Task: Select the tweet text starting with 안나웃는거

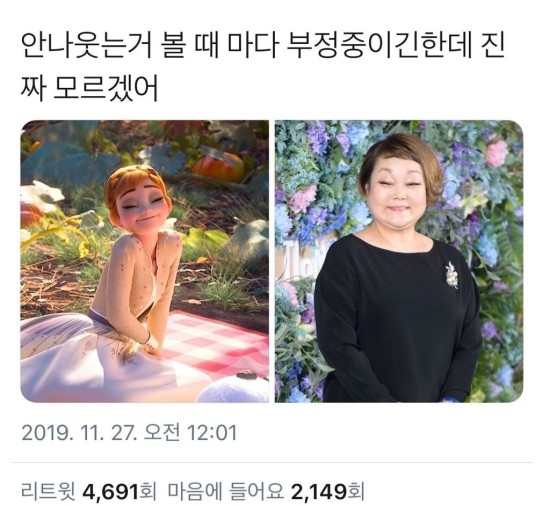Action: coord(263,67)
